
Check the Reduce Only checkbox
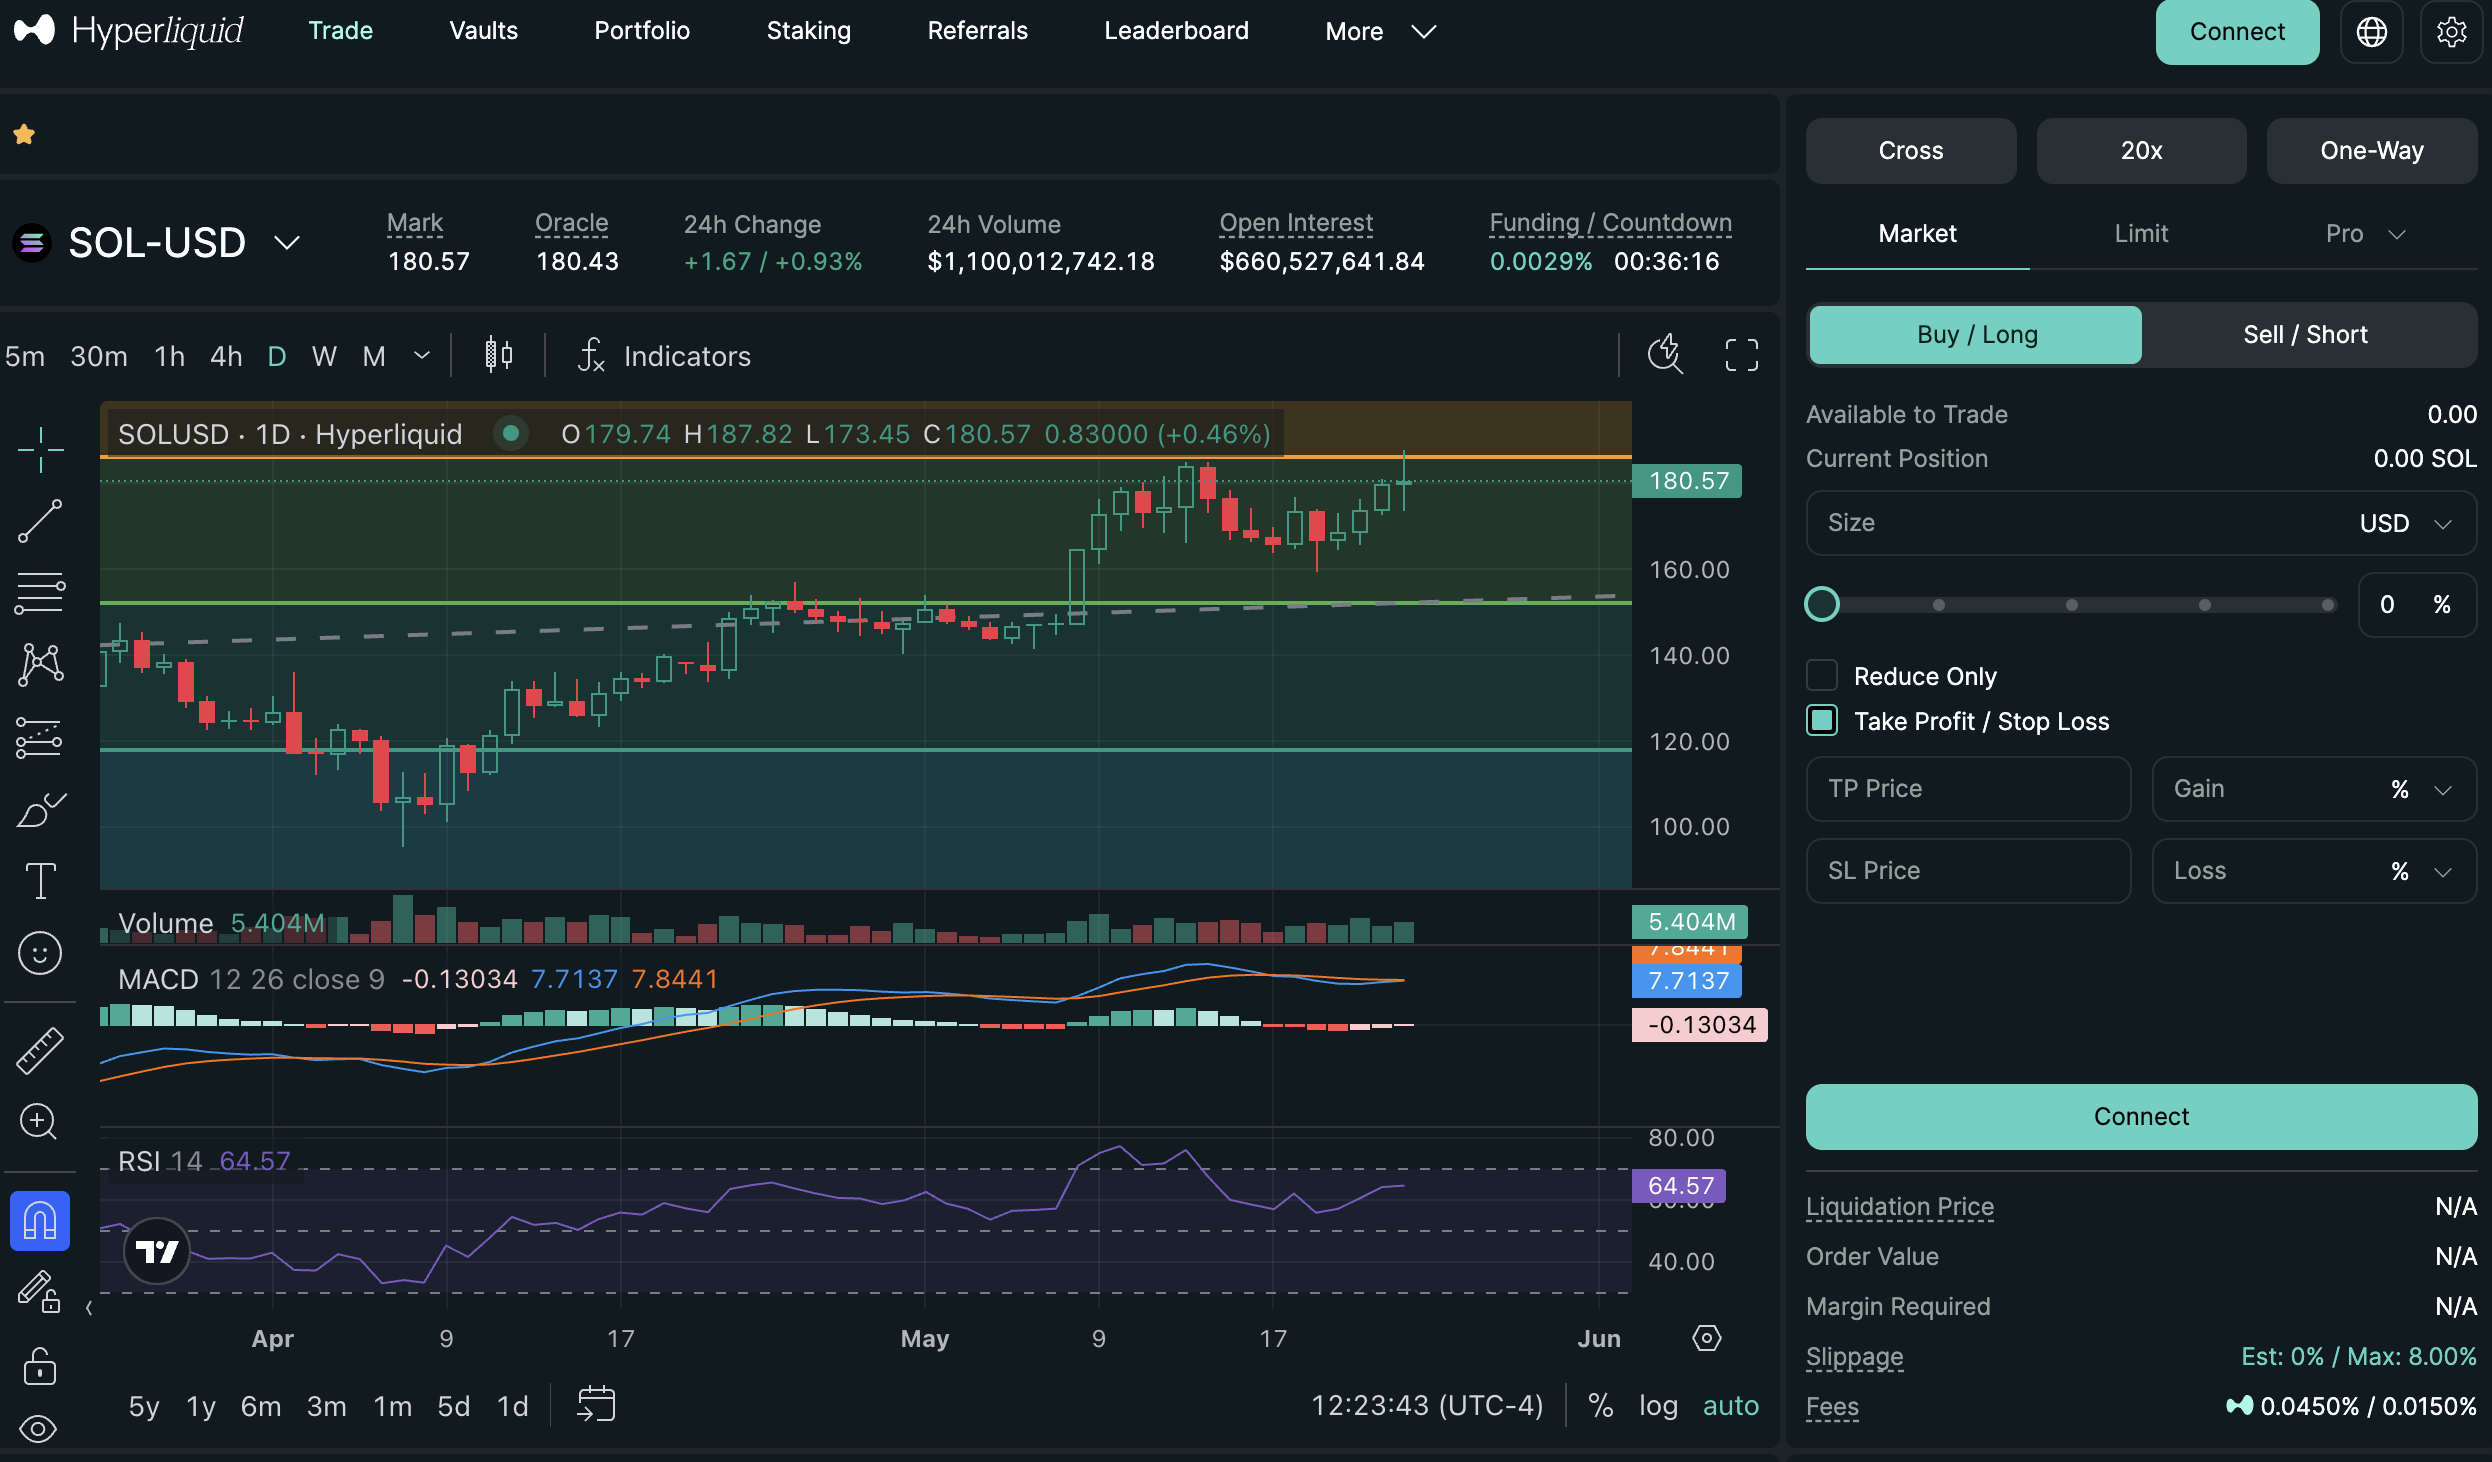pos(1822,676)
